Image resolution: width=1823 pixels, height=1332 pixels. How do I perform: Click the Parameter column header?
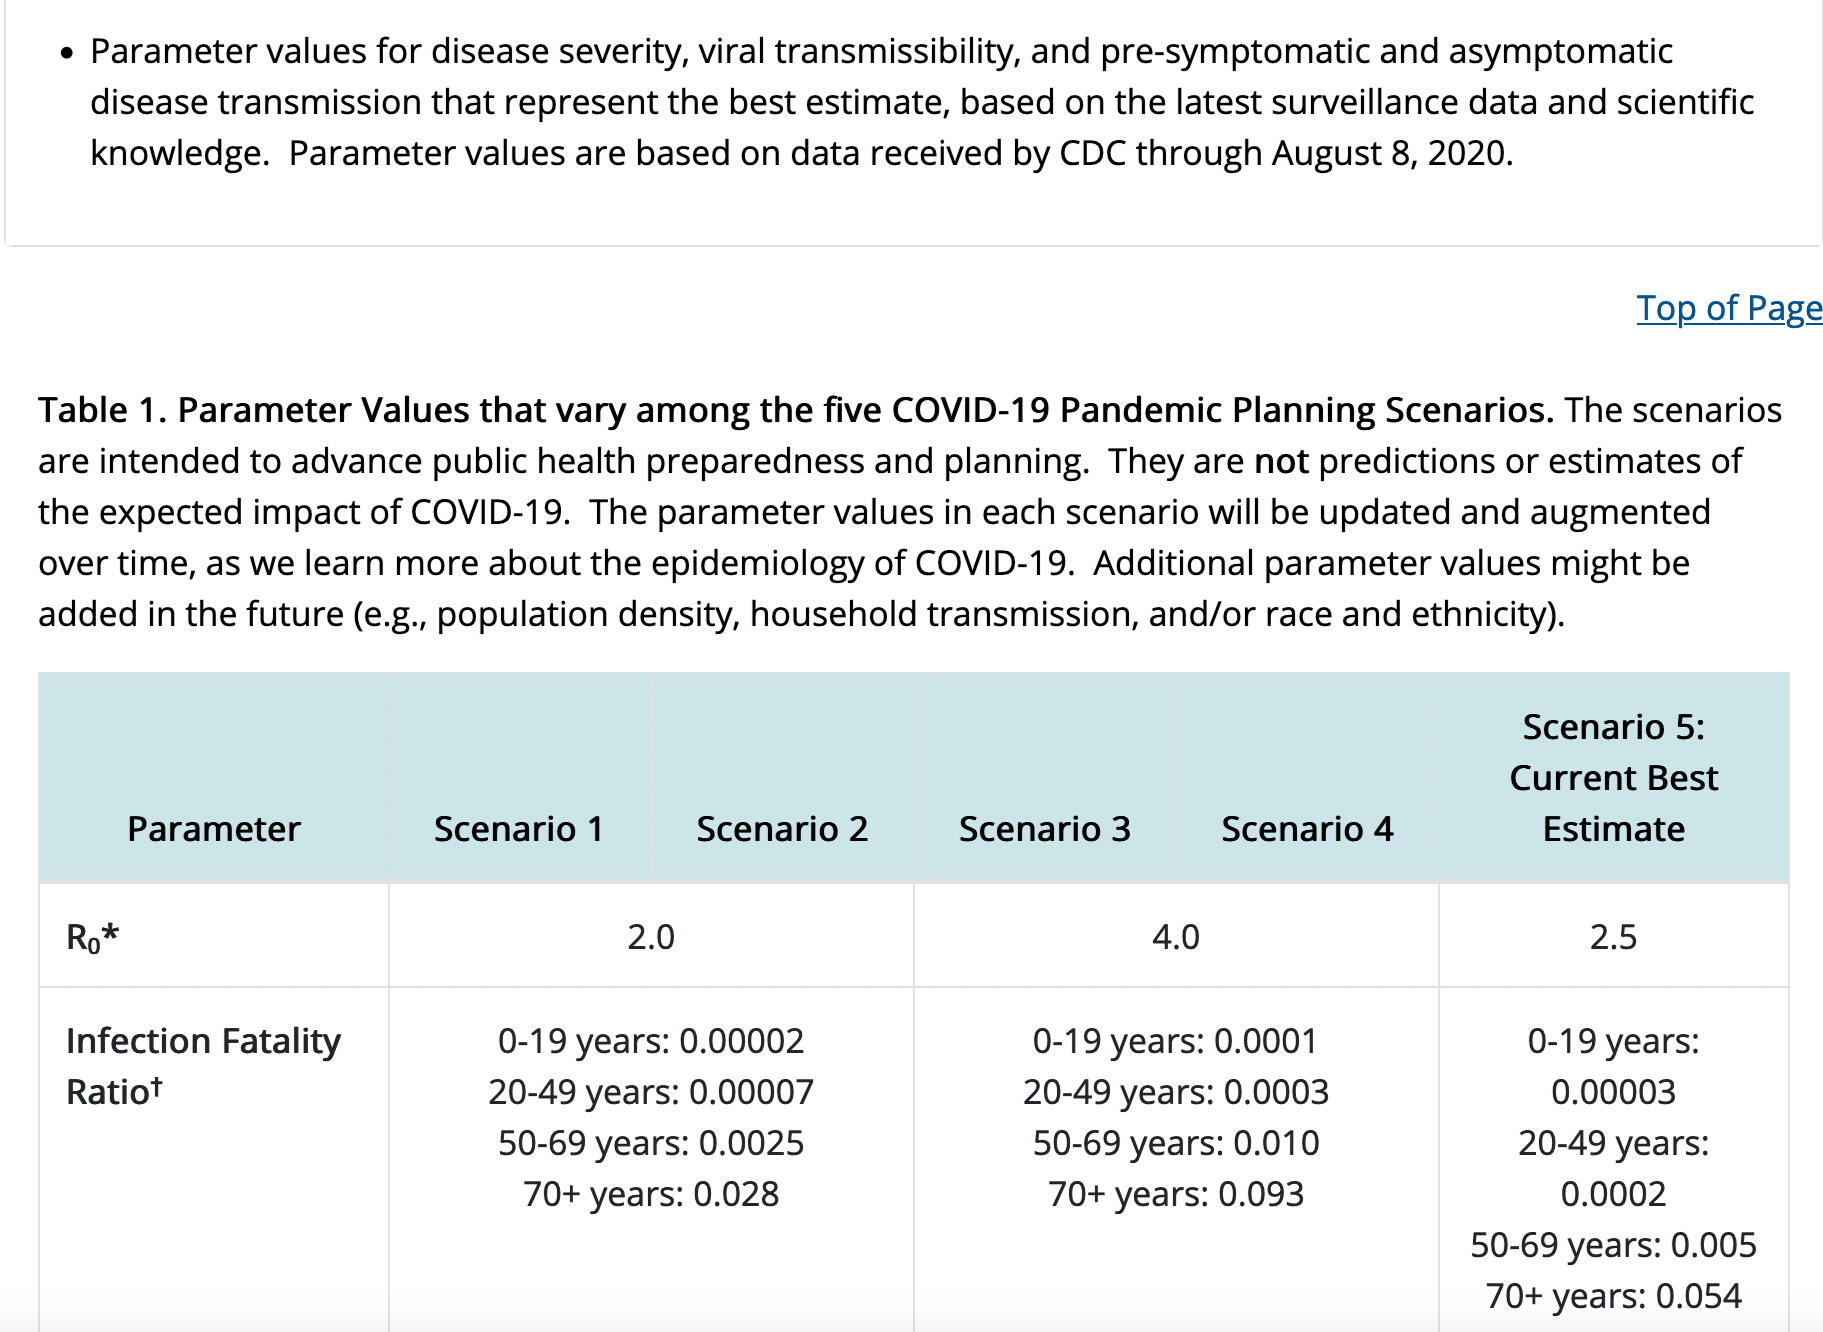213,829
